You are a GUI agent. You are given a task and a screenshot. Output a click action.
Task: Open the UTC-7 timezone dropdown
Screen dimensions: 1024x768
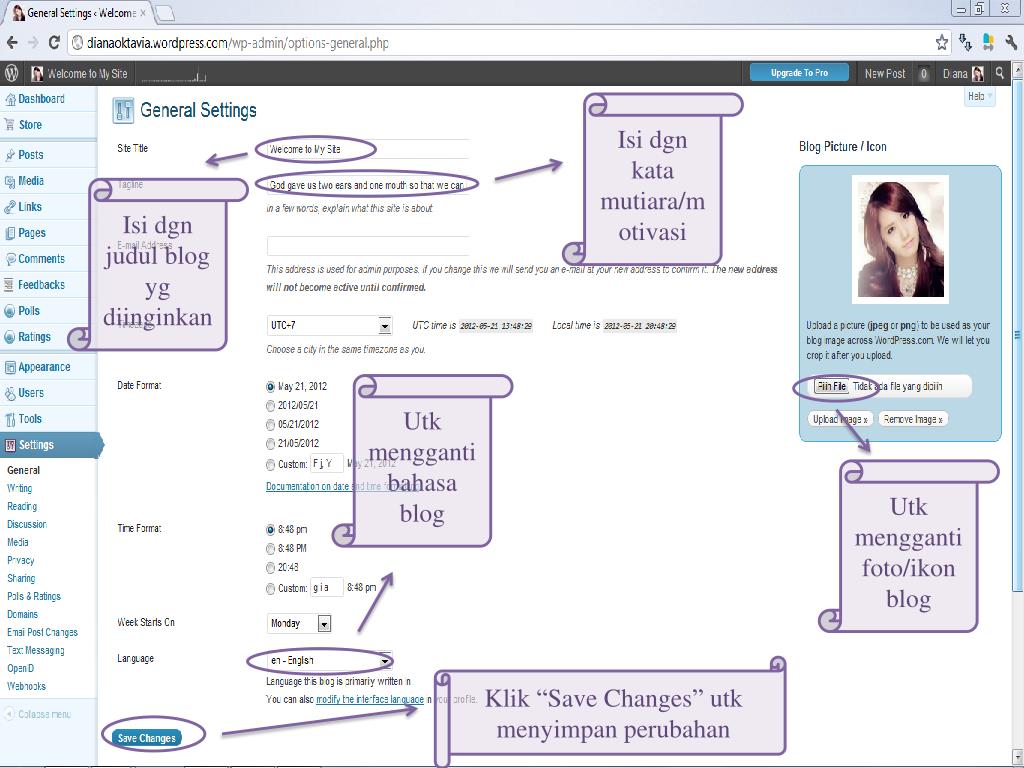pyautogui.click(x=329, y=325)
